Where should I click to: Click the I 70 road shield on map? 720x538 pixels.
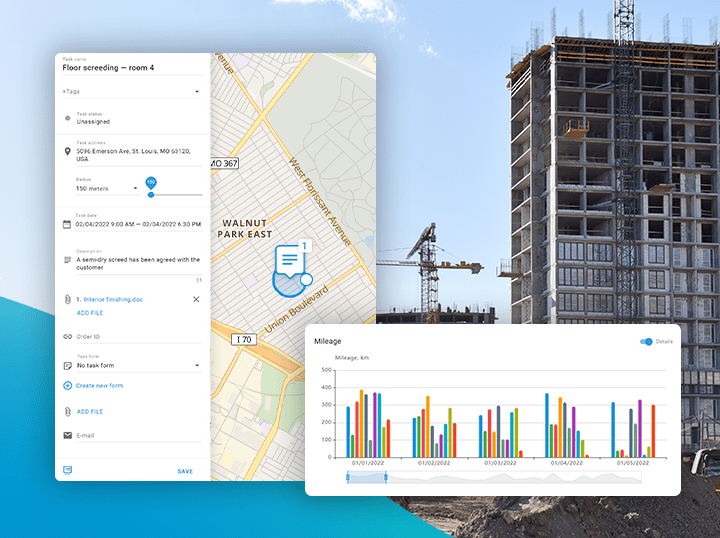point(244,340)
